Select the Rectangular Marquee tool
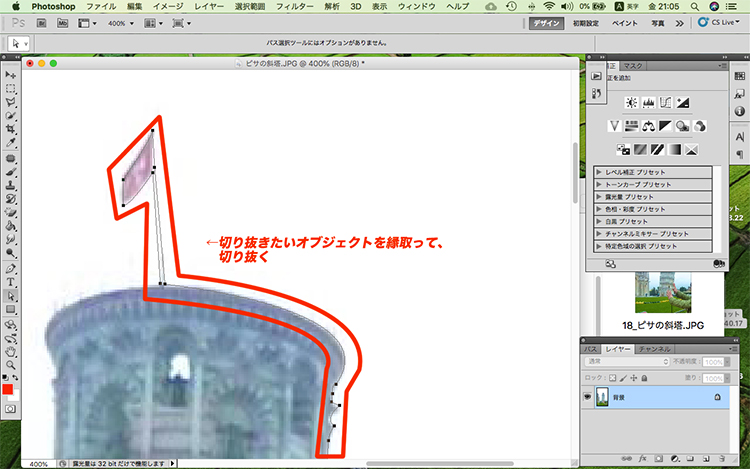 [11, 89]
